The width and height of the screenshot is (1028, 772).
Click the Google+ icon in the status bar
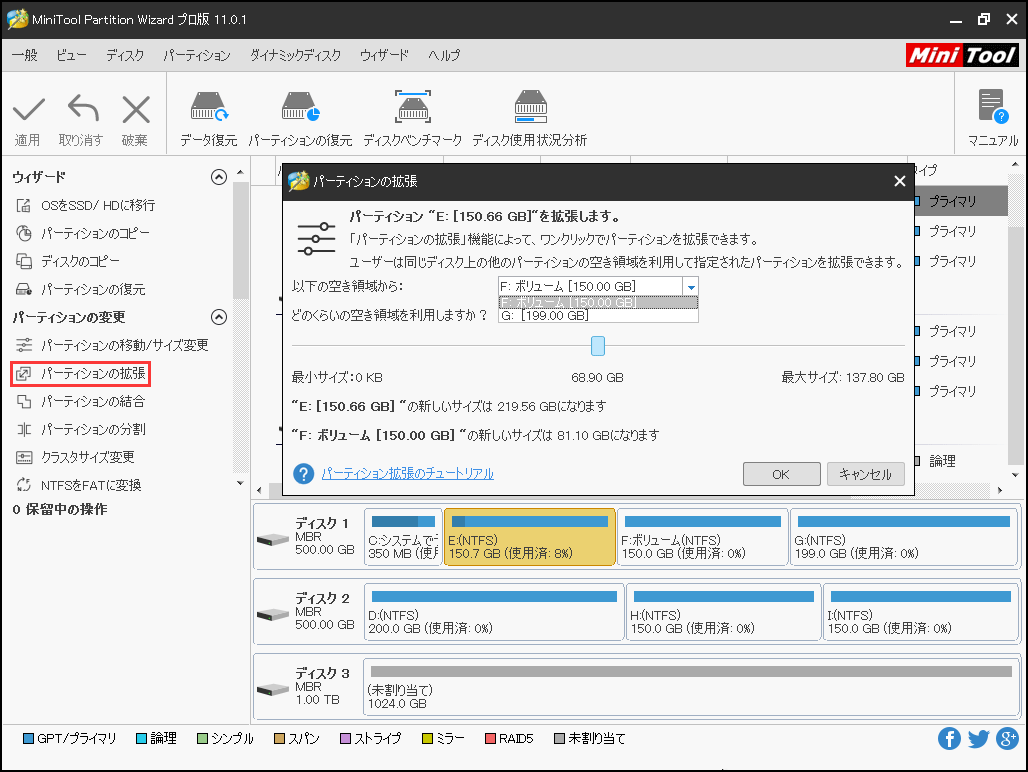coord(1007,739)
